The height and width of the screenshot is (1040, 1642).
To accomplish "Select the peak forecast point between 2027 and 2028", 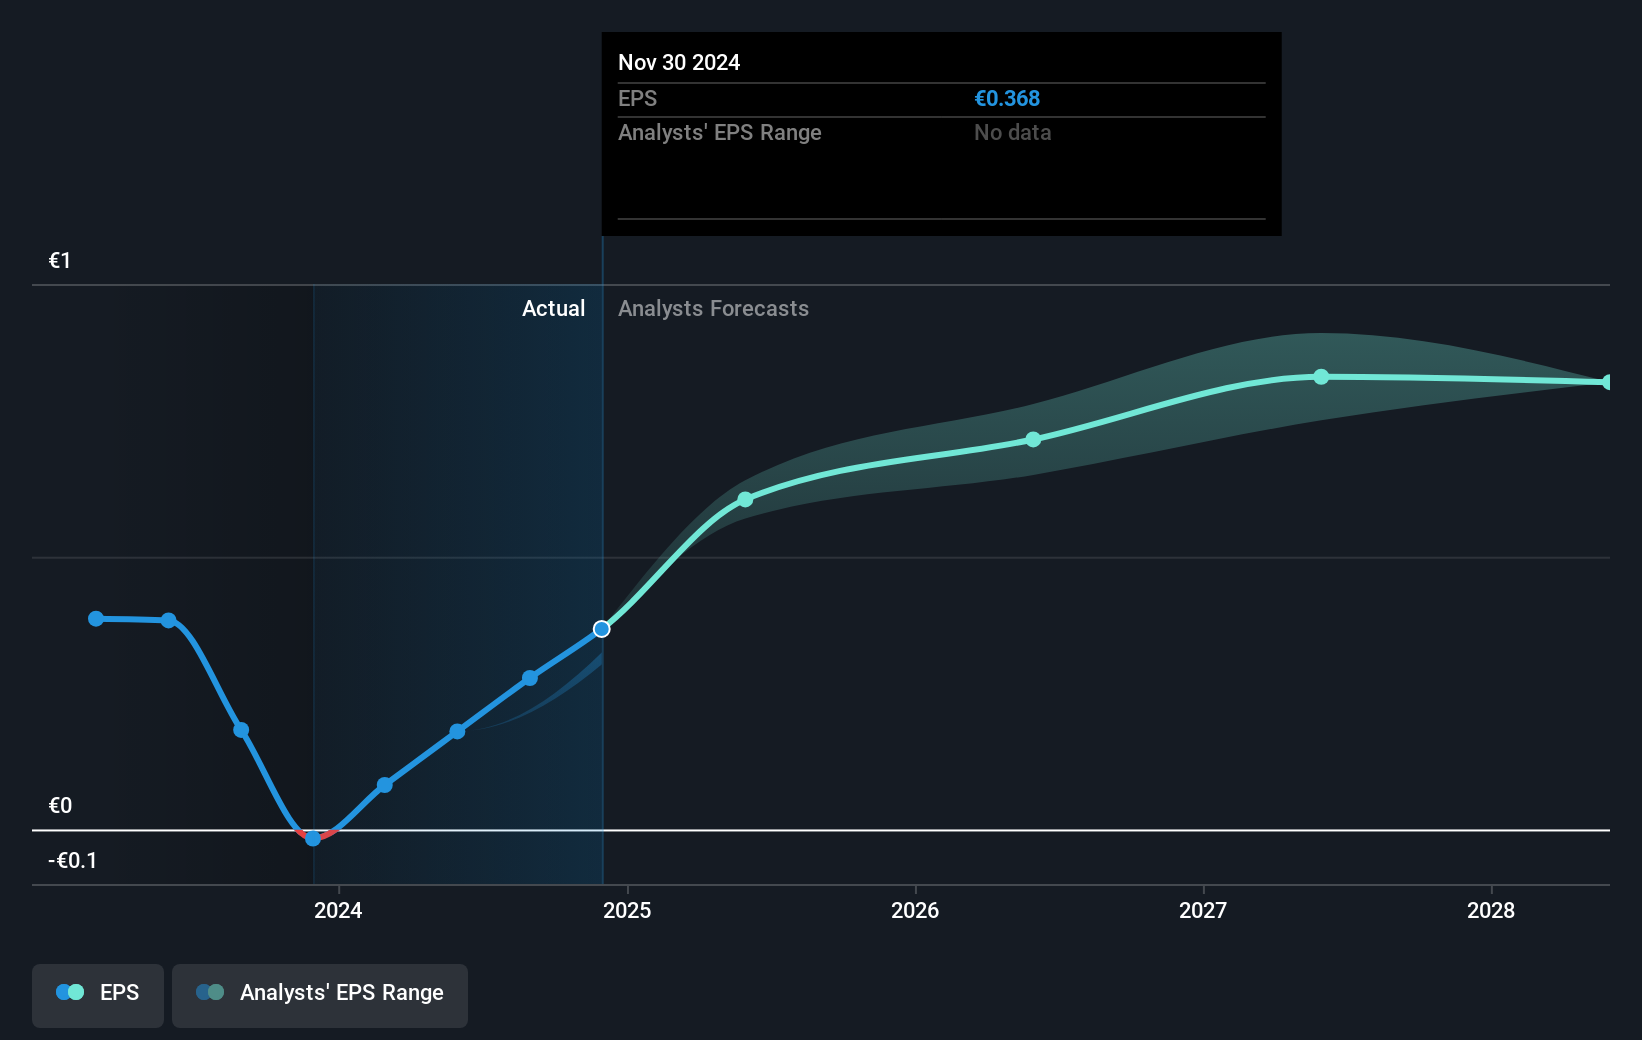I will (1321, 377).
